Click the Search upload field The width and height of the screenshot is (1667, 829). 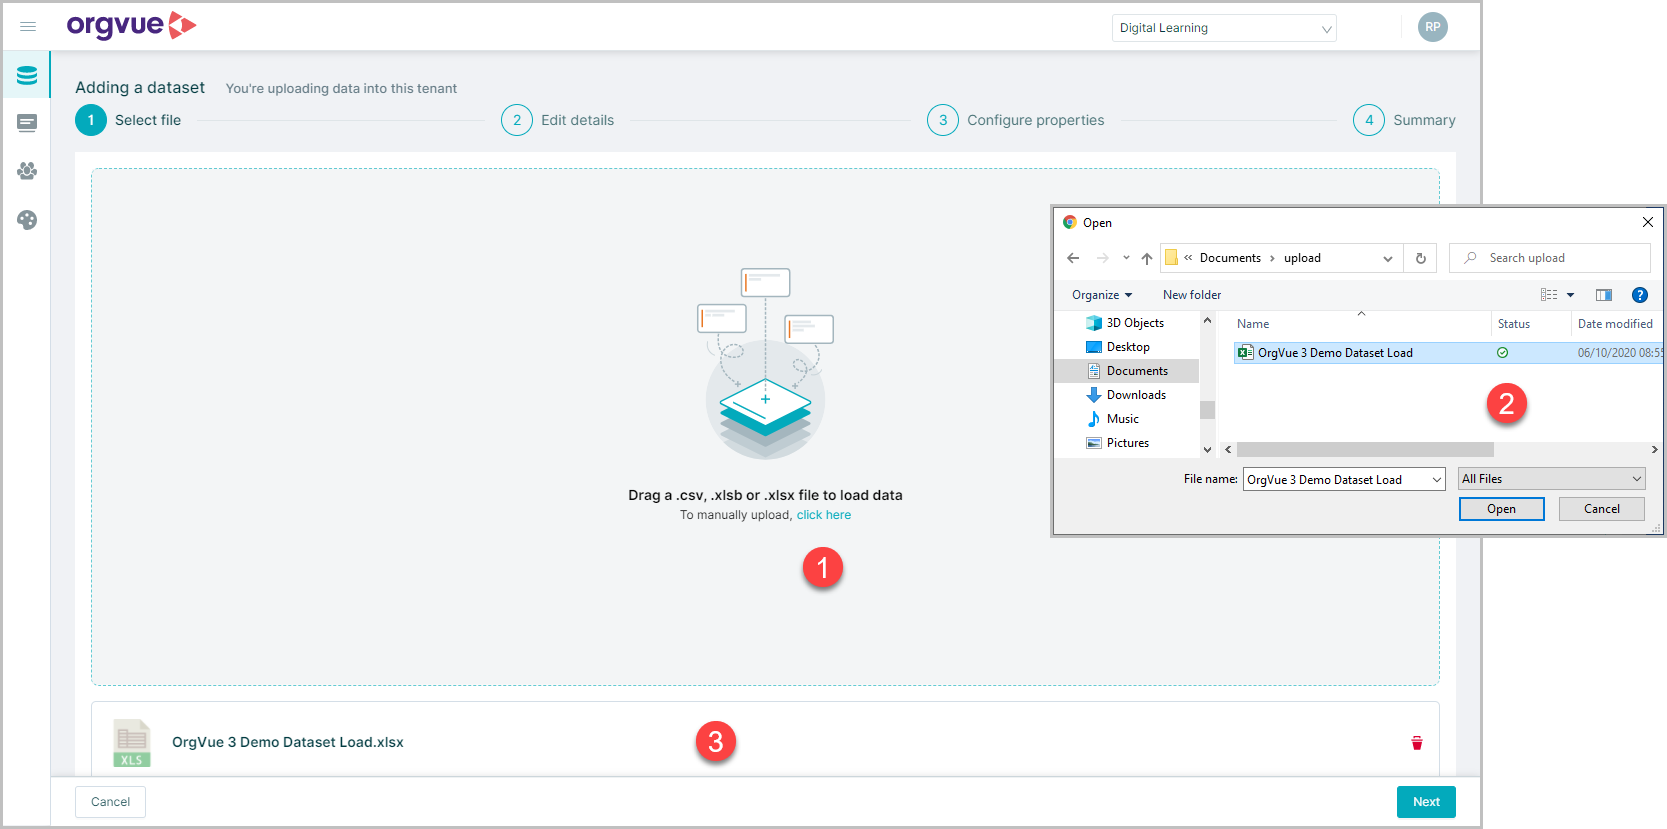pos(1550,258)
